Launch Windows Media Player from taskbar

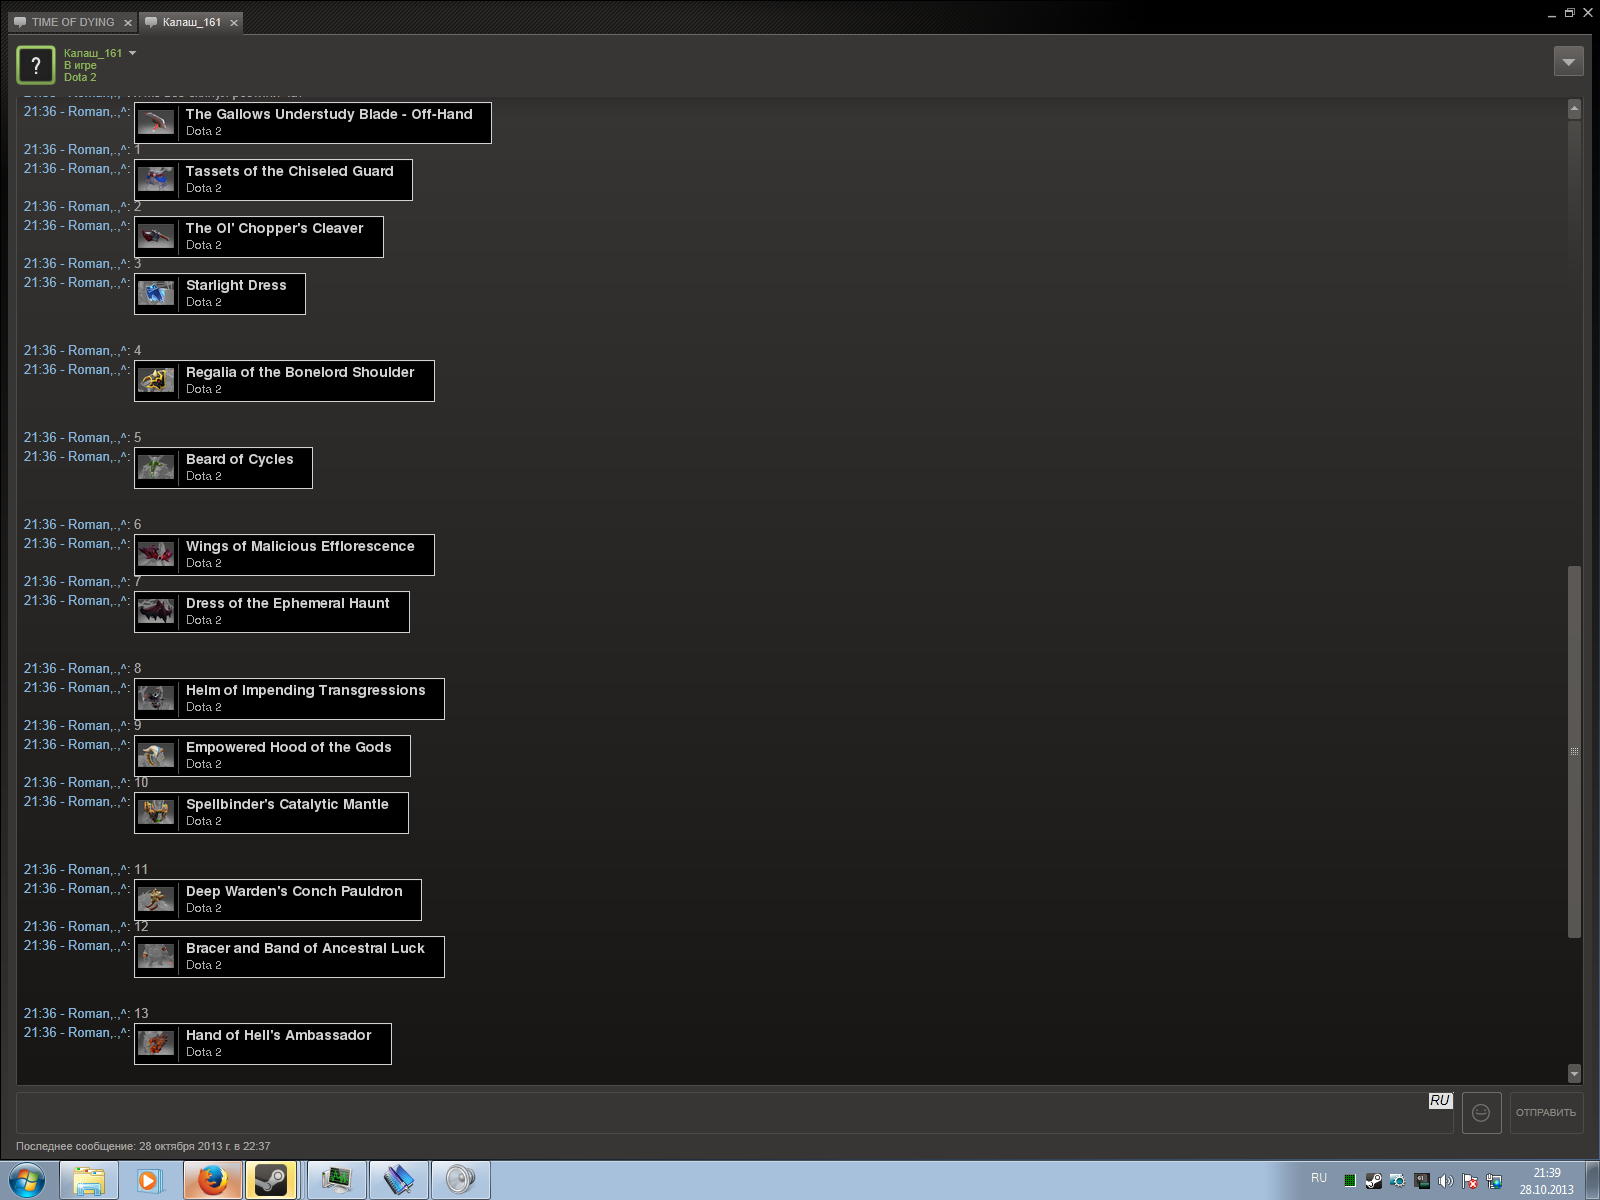tap(148, 1181)
